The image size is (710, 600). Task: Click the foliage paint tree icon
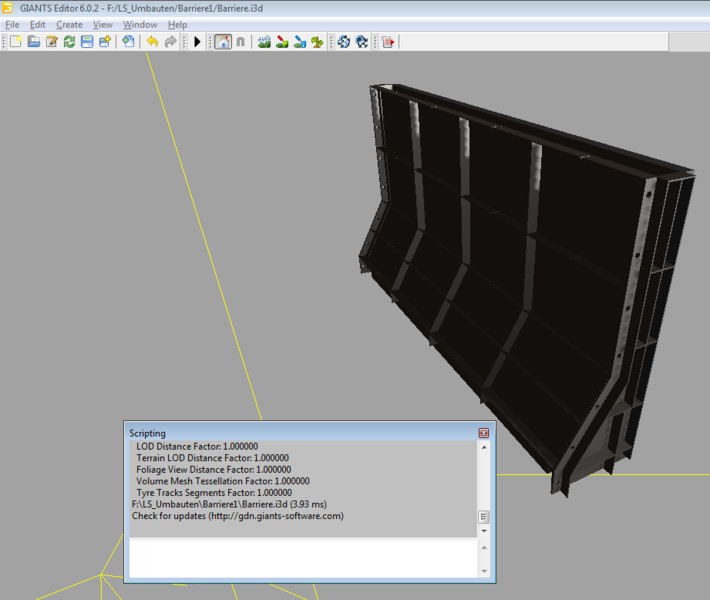tap(317, 42)
